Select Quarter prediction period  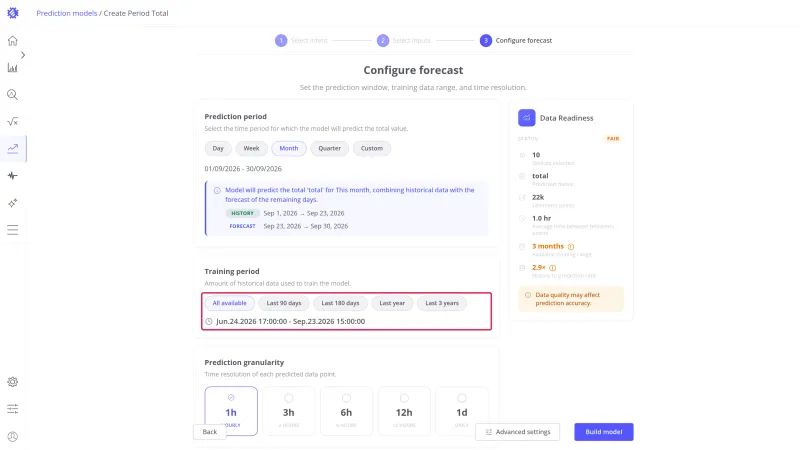tap(330, 148)
